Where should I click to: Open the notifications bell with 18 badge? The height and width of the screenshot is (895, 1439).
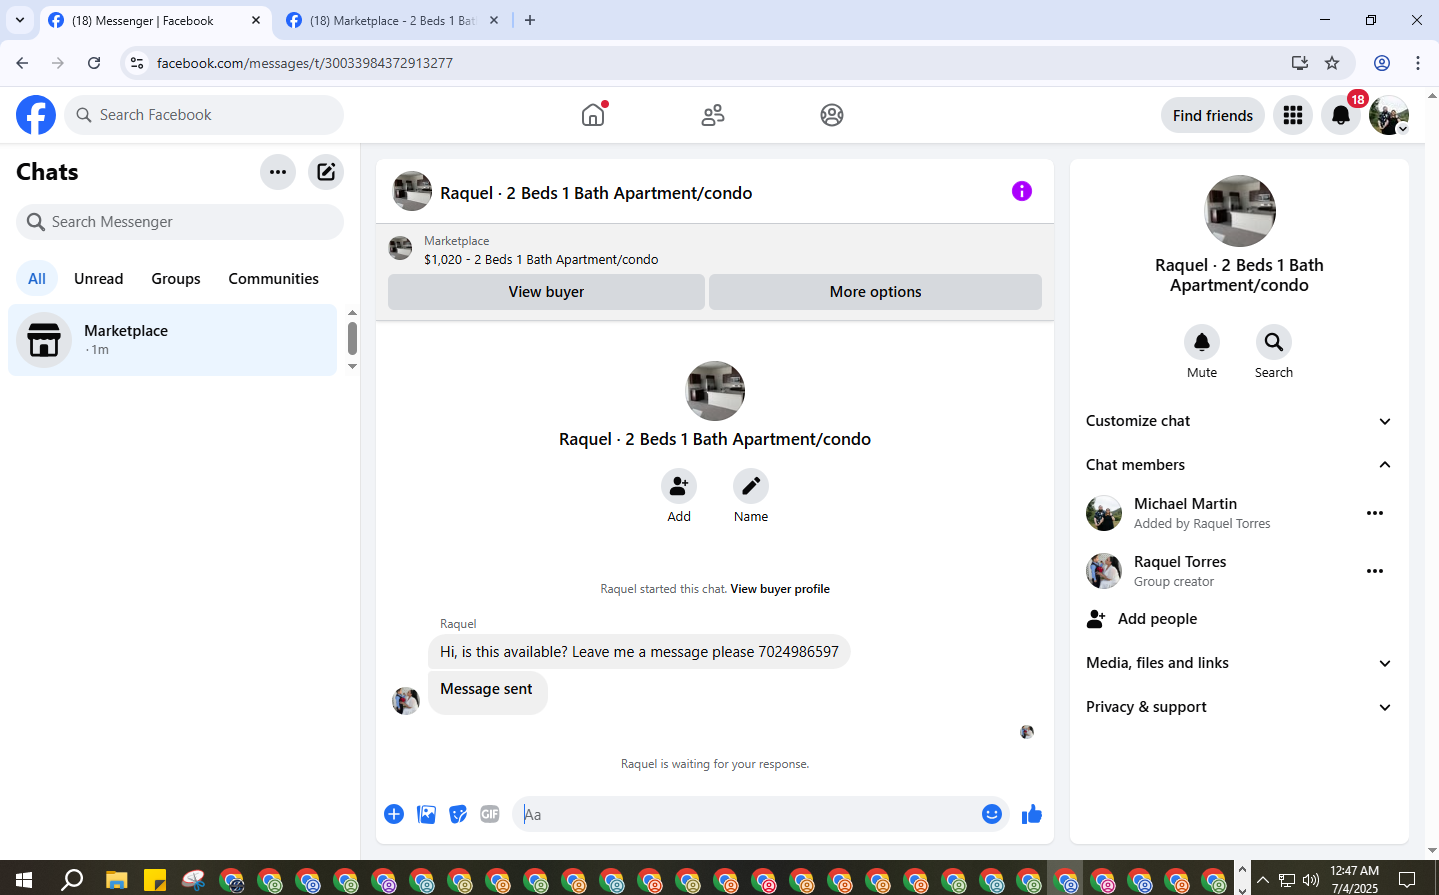1341,115
